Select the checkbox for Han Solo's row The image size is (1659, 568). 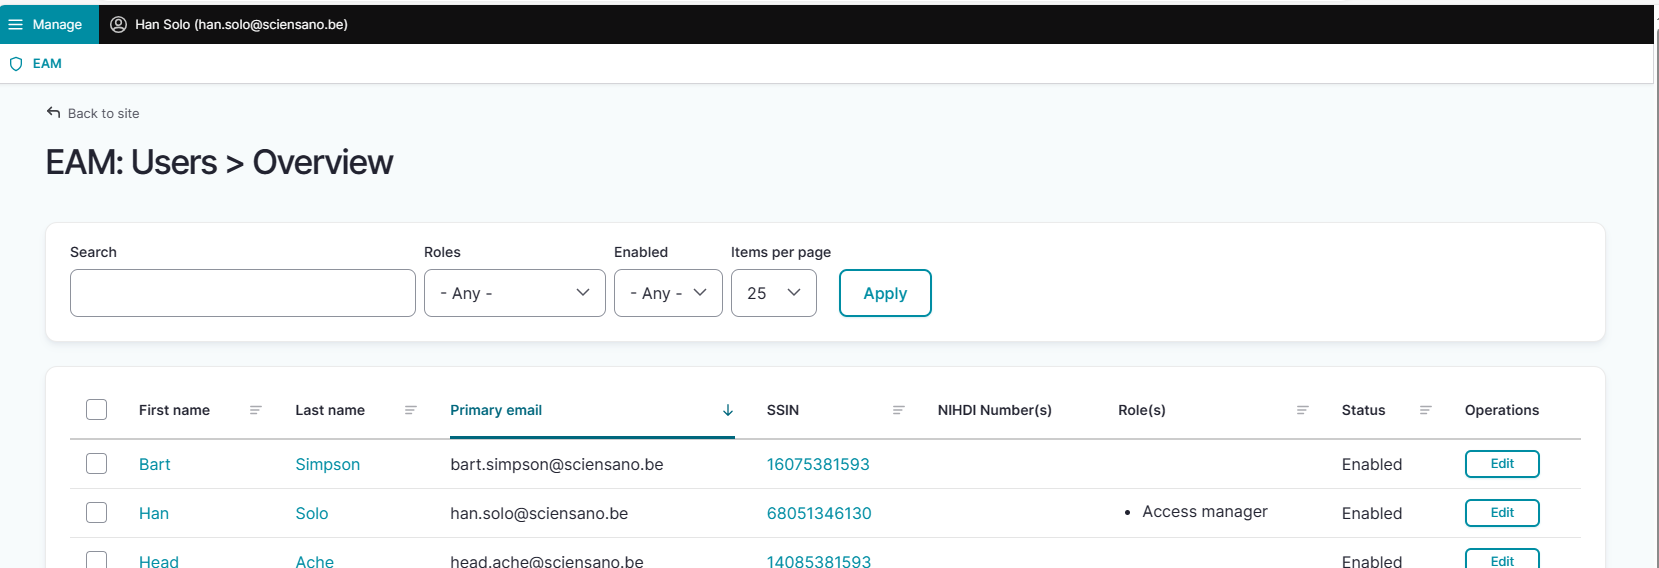click(x=97, y=513)
